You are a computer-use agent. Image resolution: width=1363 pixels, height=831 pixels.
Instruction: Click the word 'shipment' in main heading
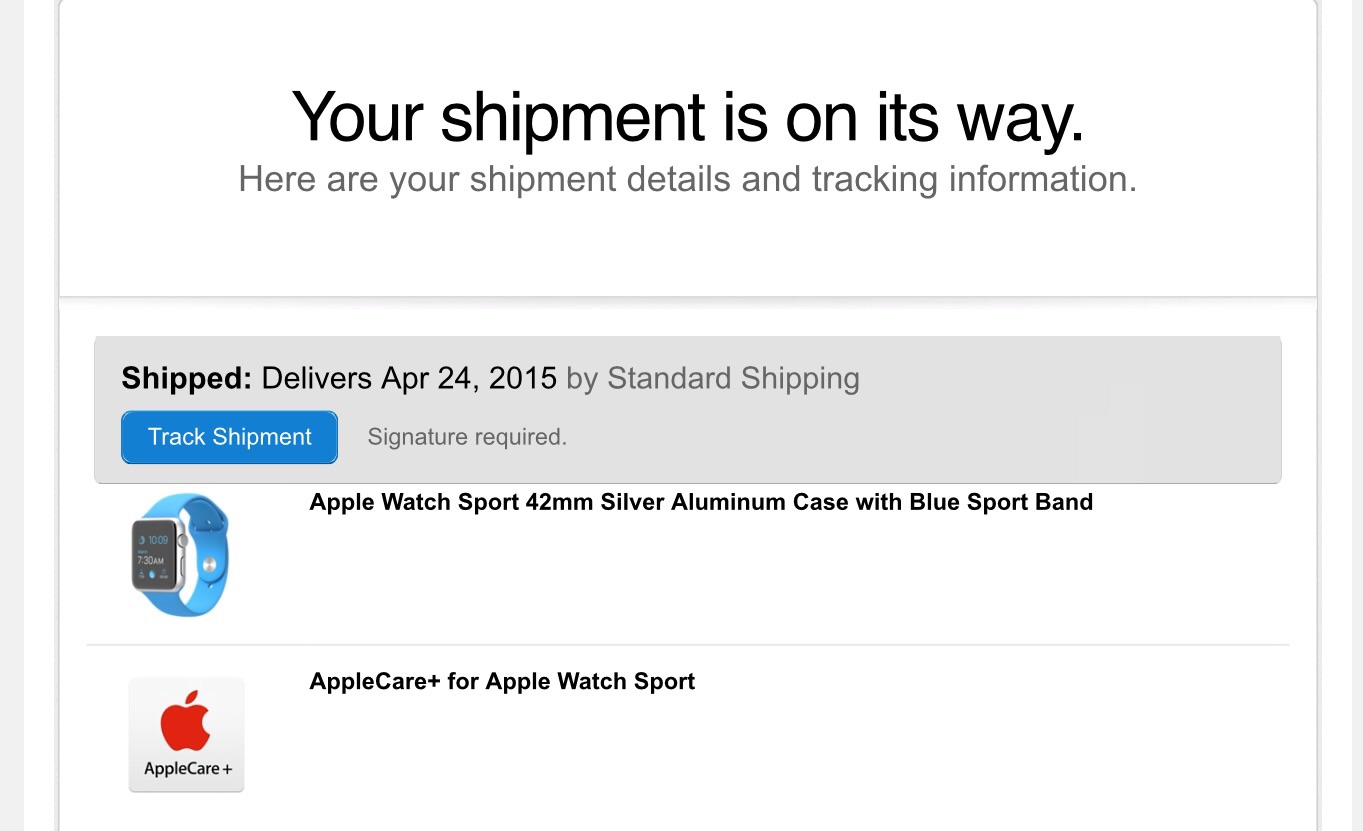[x=573, y=117]
